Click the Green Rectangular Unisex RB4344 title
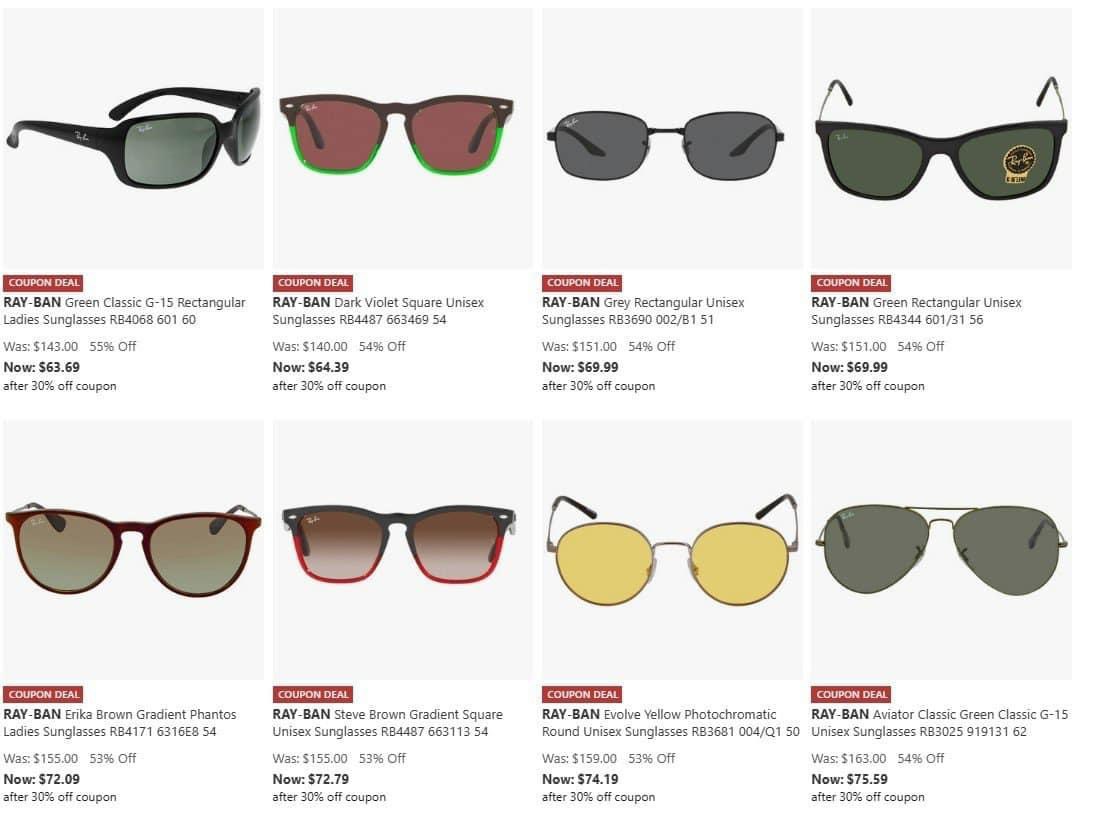 (x=916, y=311)
